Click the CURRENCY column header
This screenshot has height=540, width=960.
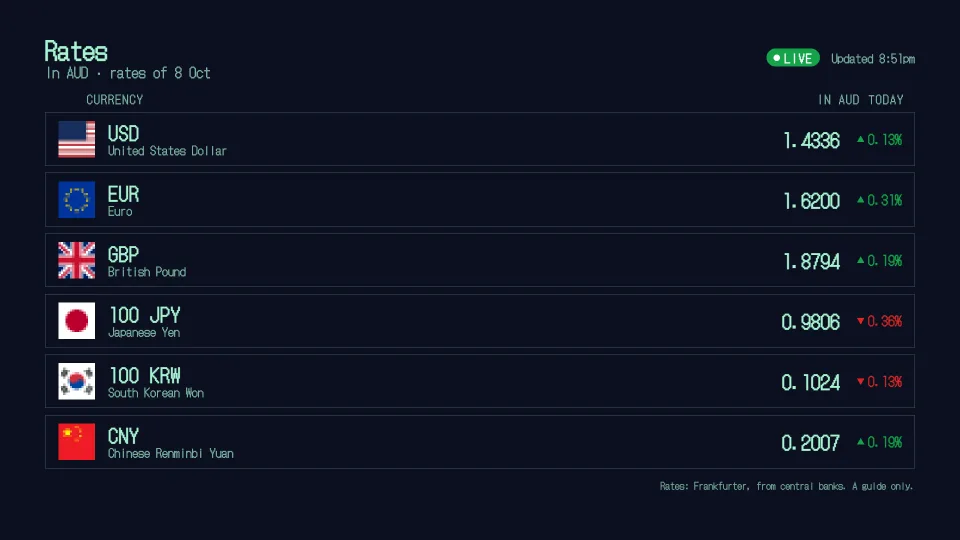114,100
